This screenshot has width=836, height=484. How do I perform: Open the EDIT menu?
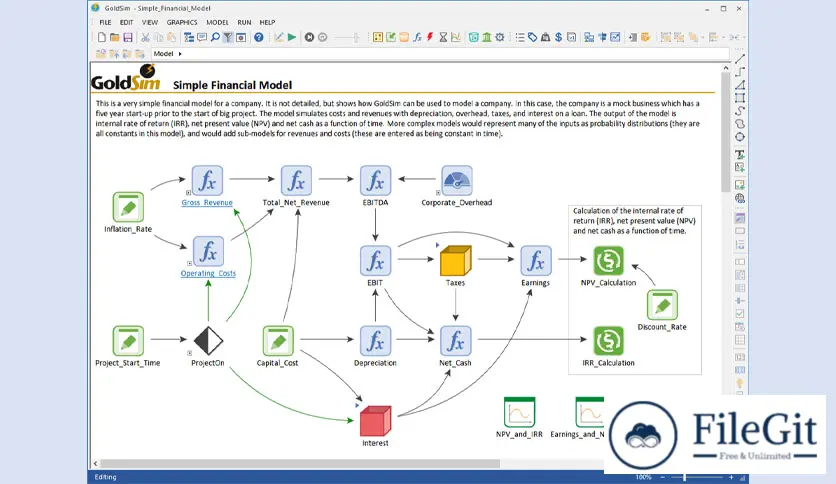(126, 22)
